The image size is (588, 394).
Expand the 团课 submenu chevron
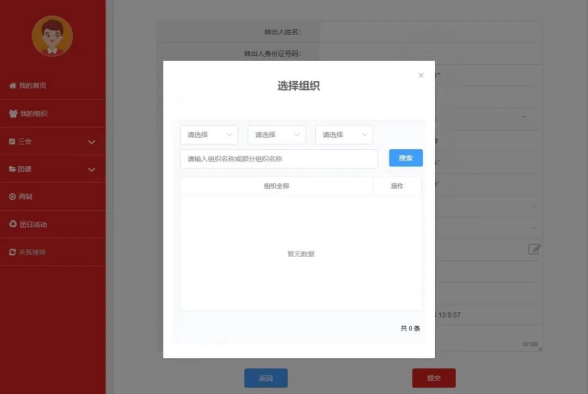click(92, 169)
